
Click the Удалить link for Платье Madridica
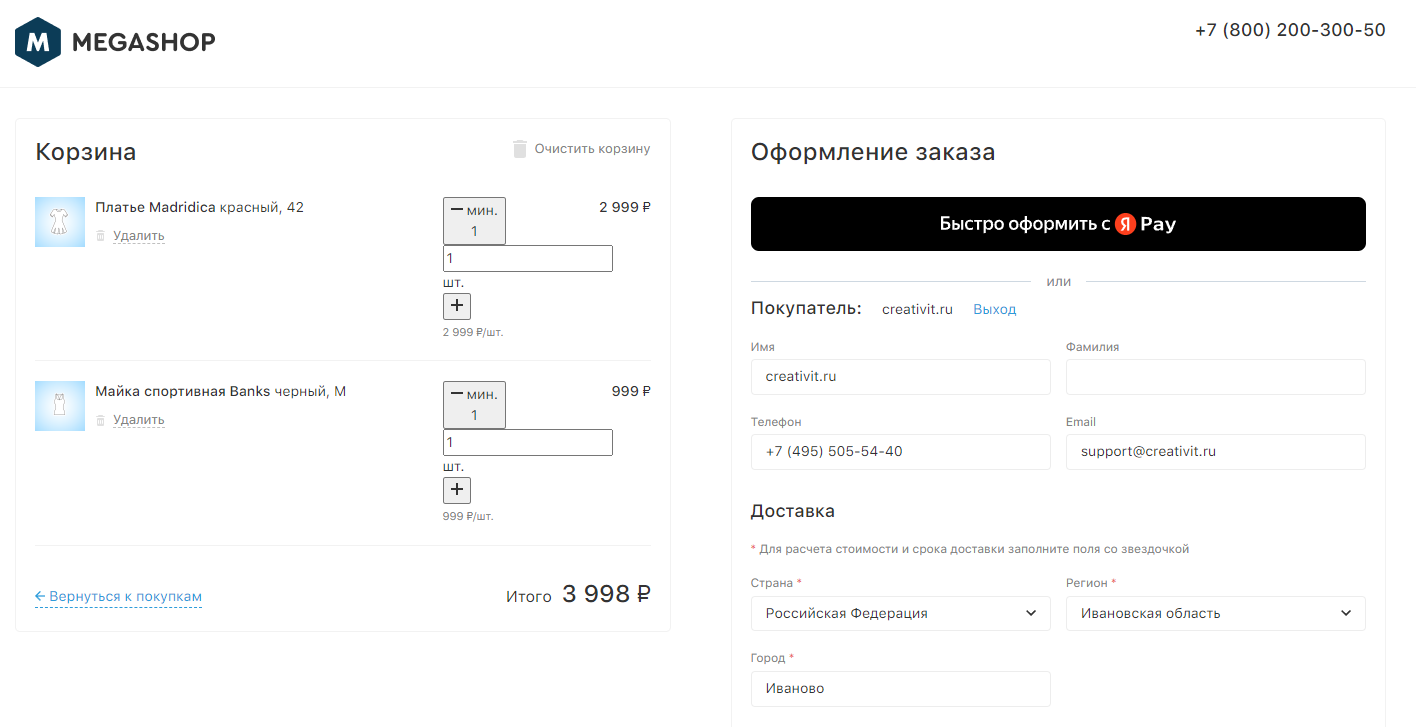[x=138, y=236]
